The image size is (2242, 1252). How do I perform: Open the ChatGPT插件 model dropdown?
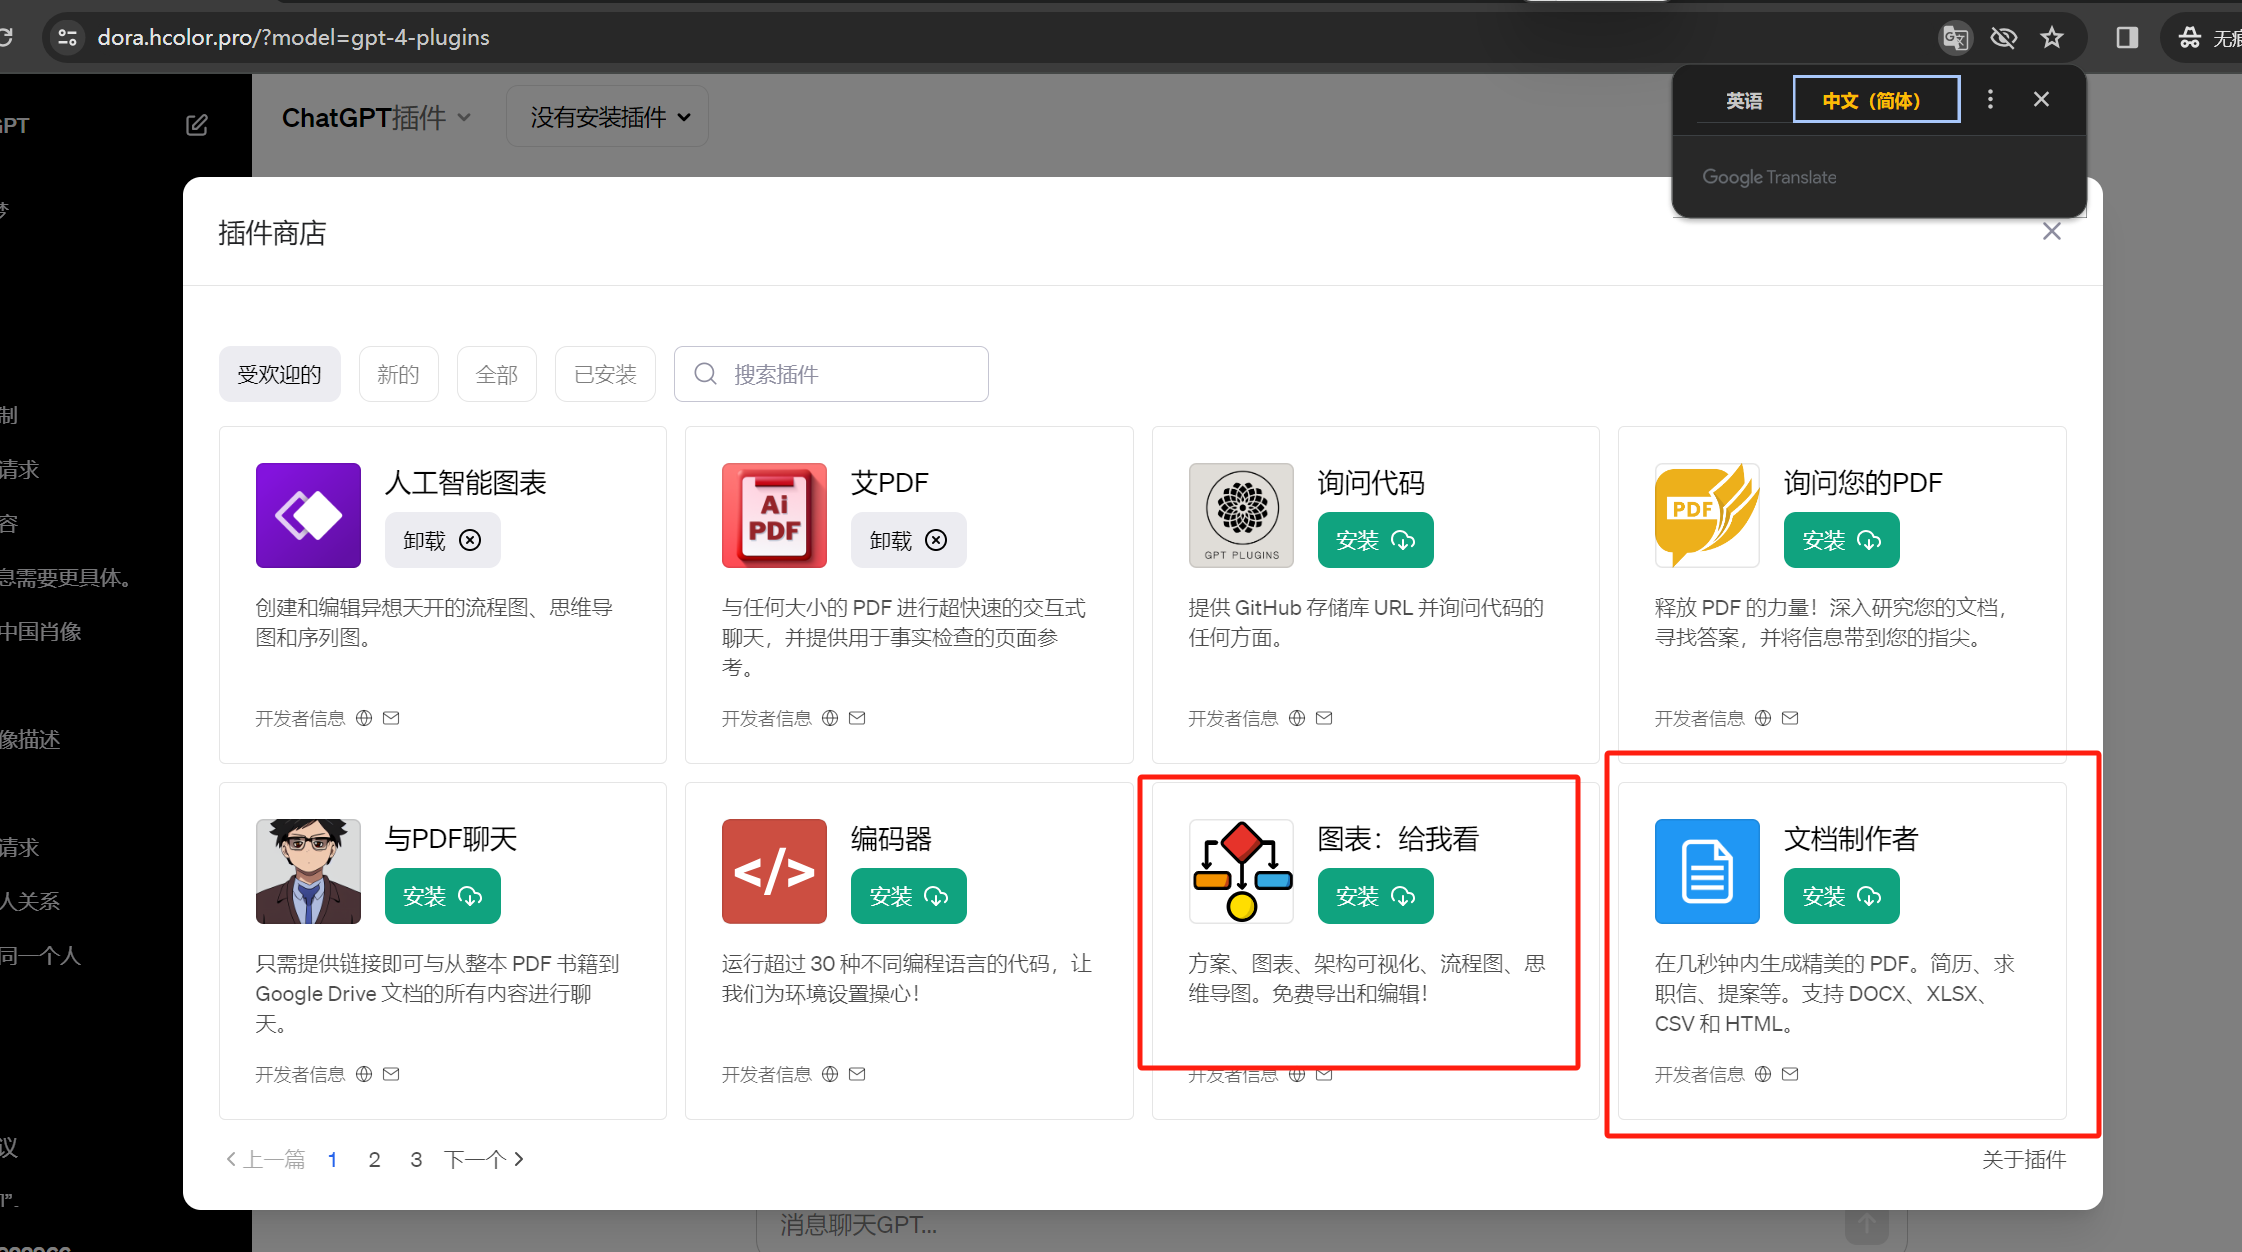pyautogui.click(x=375, y=117)
